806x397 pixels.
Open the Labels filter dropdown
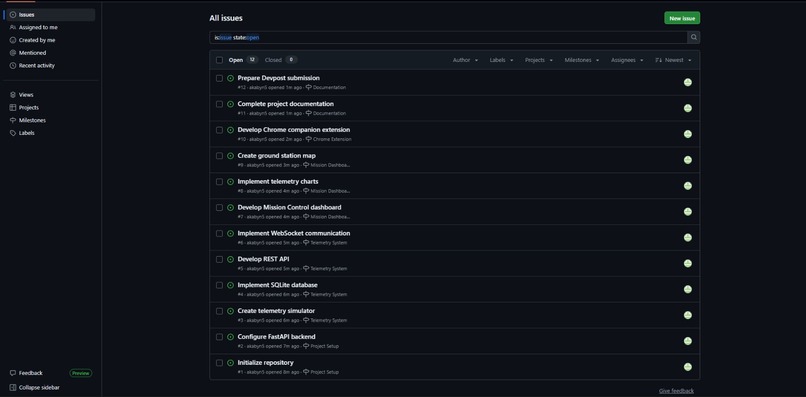(x=501, y=60)
